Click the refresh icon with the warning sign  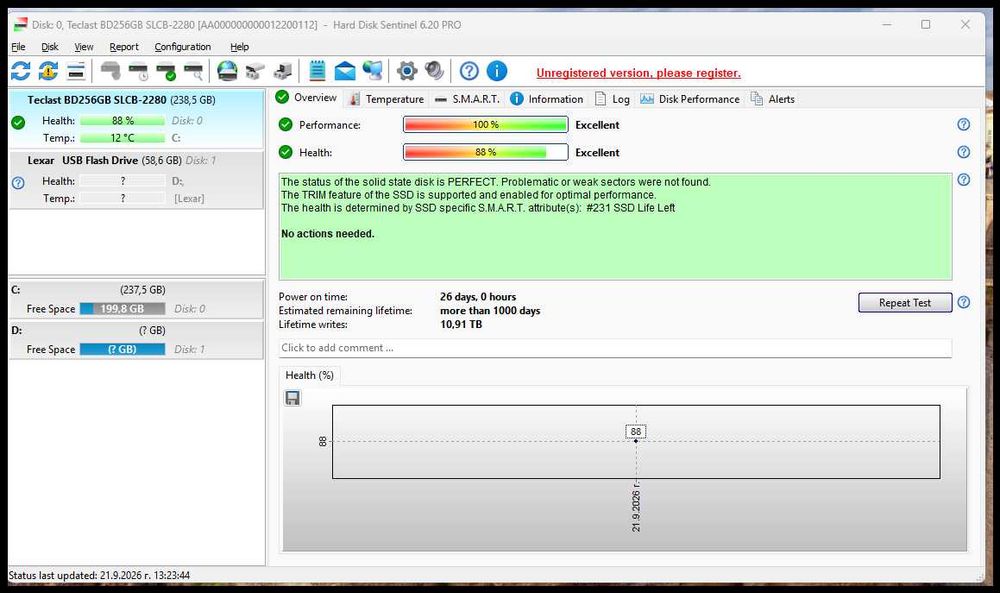(x=48, y=71)
